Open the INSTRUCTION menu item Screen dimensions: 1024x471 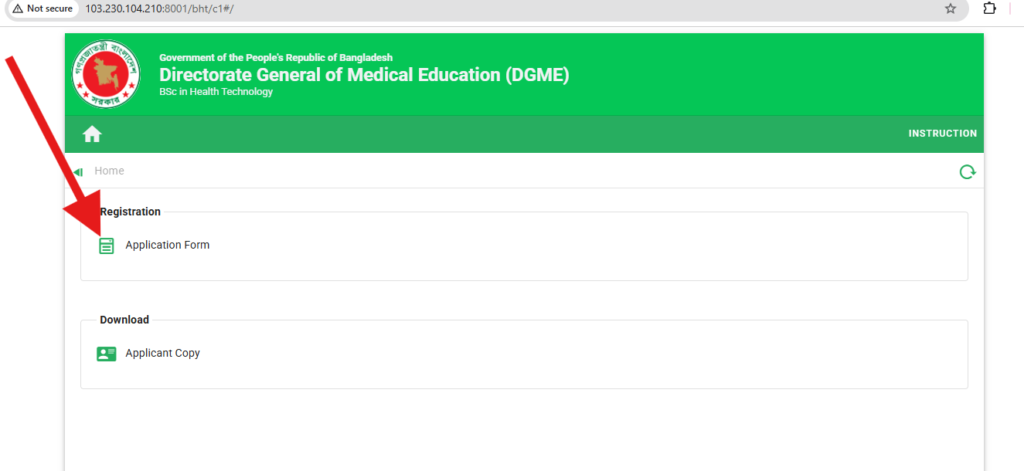click(942, 134)
